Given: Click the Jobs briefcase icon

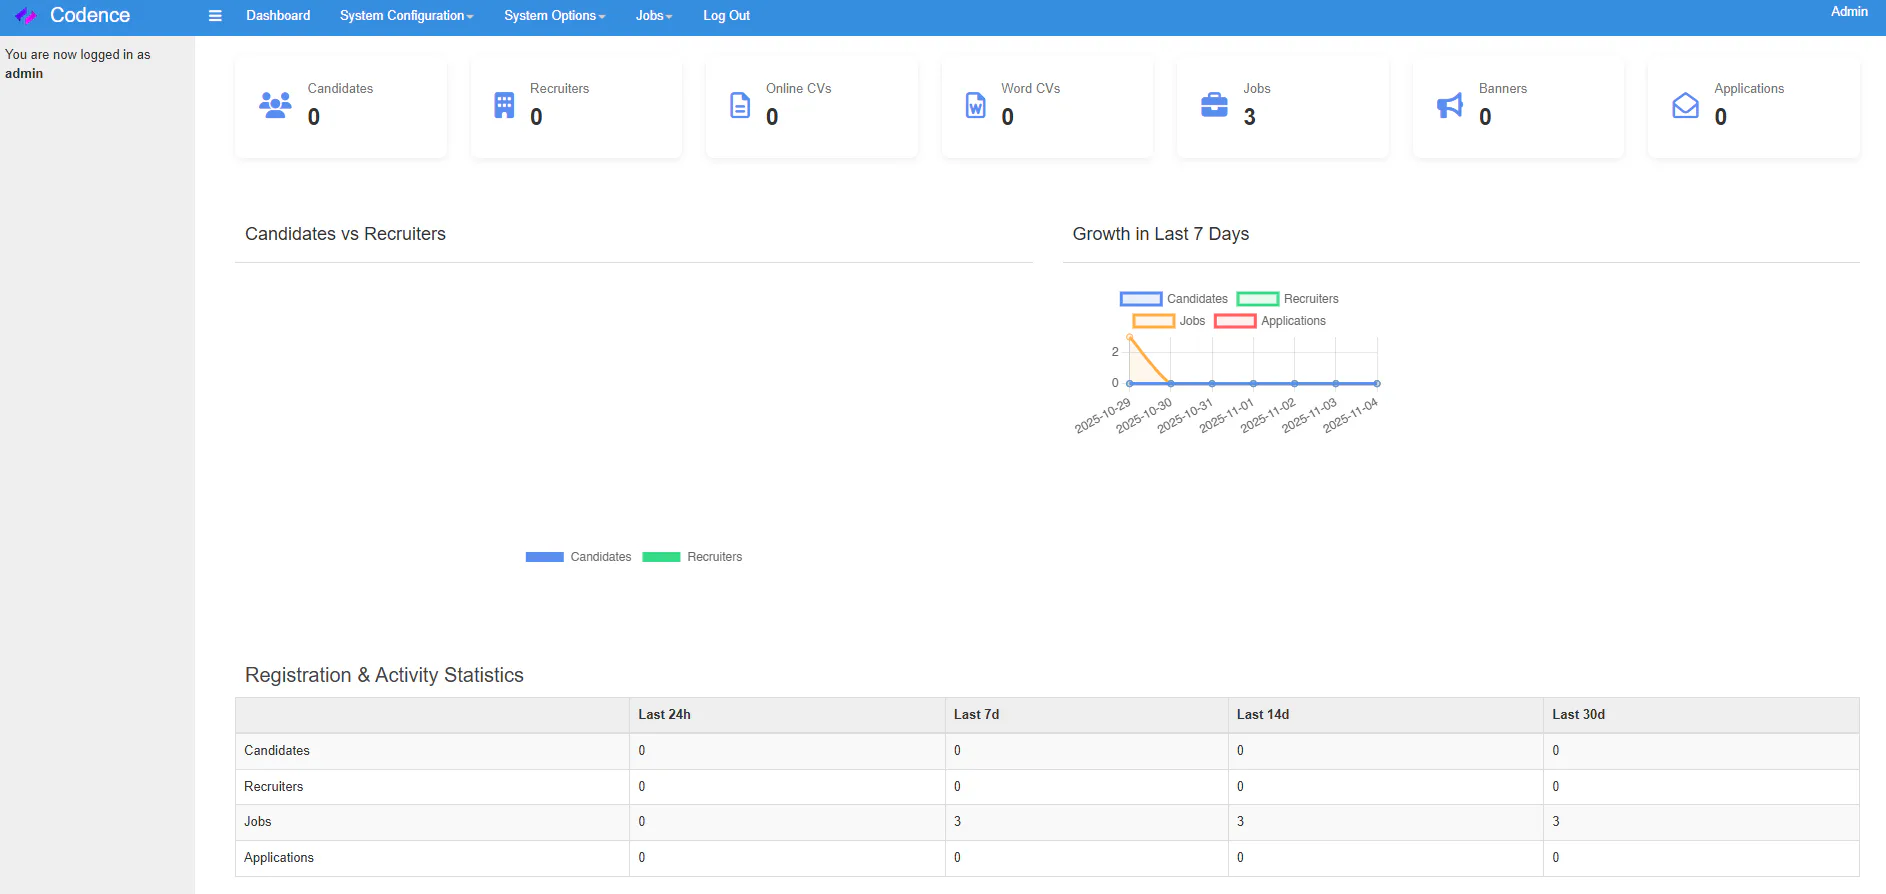Looking at the screenshot, I should point(1214,105).
